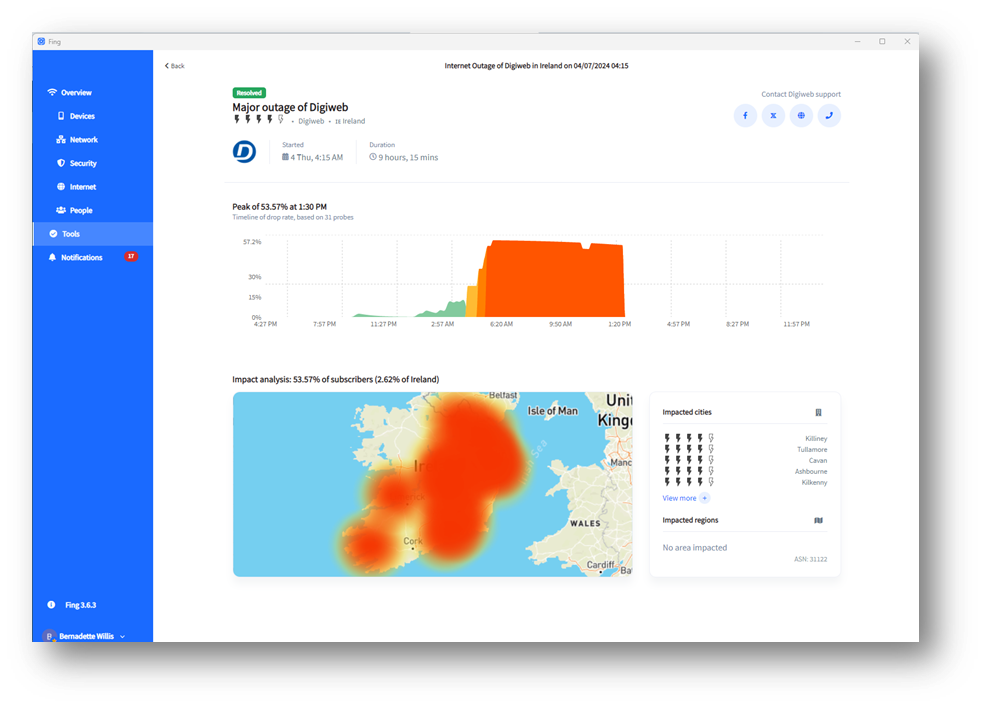Call Digiweb support phone icon
The image size is (984, 707).
pyautogui.click(x=829, y=116)
